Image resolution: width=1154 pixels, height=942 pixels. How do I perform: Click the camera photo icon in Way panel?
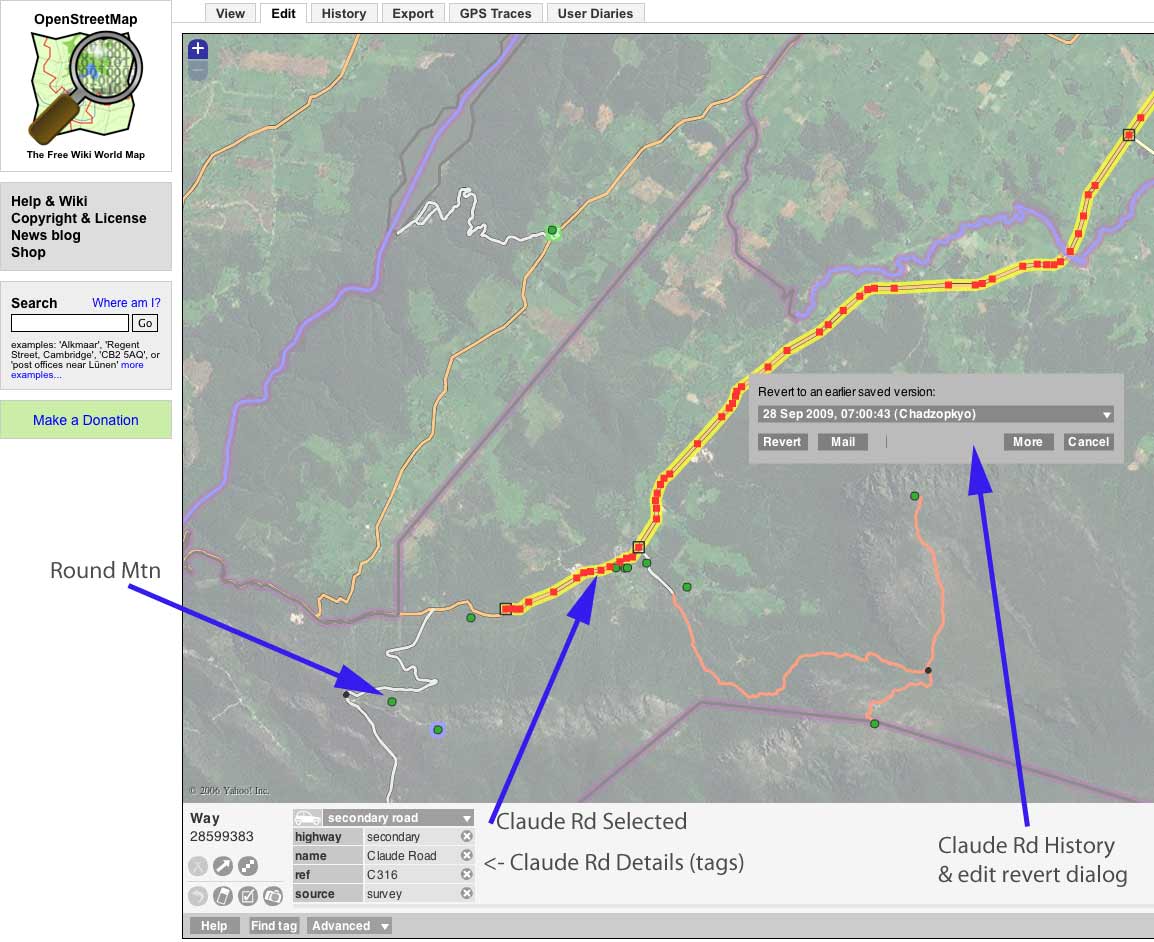coord(273,896)
